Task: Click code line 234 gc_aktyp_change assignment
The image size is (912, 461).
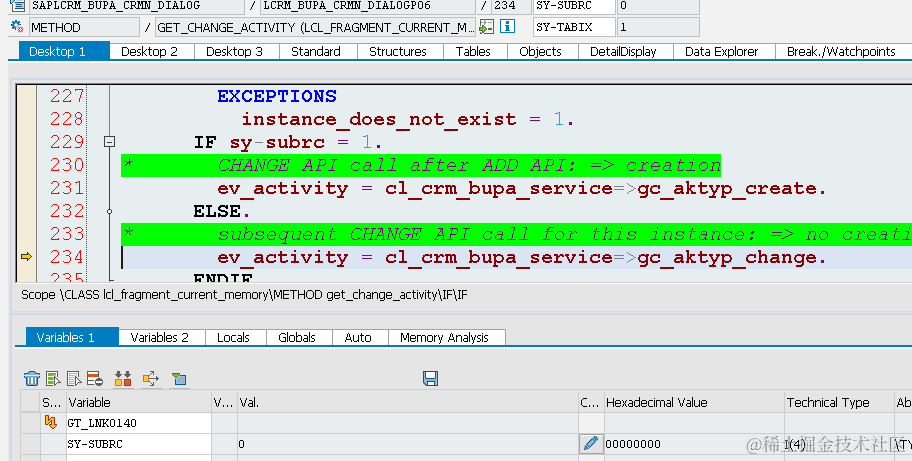Action: pyautogui.click(x=522, y=258)
